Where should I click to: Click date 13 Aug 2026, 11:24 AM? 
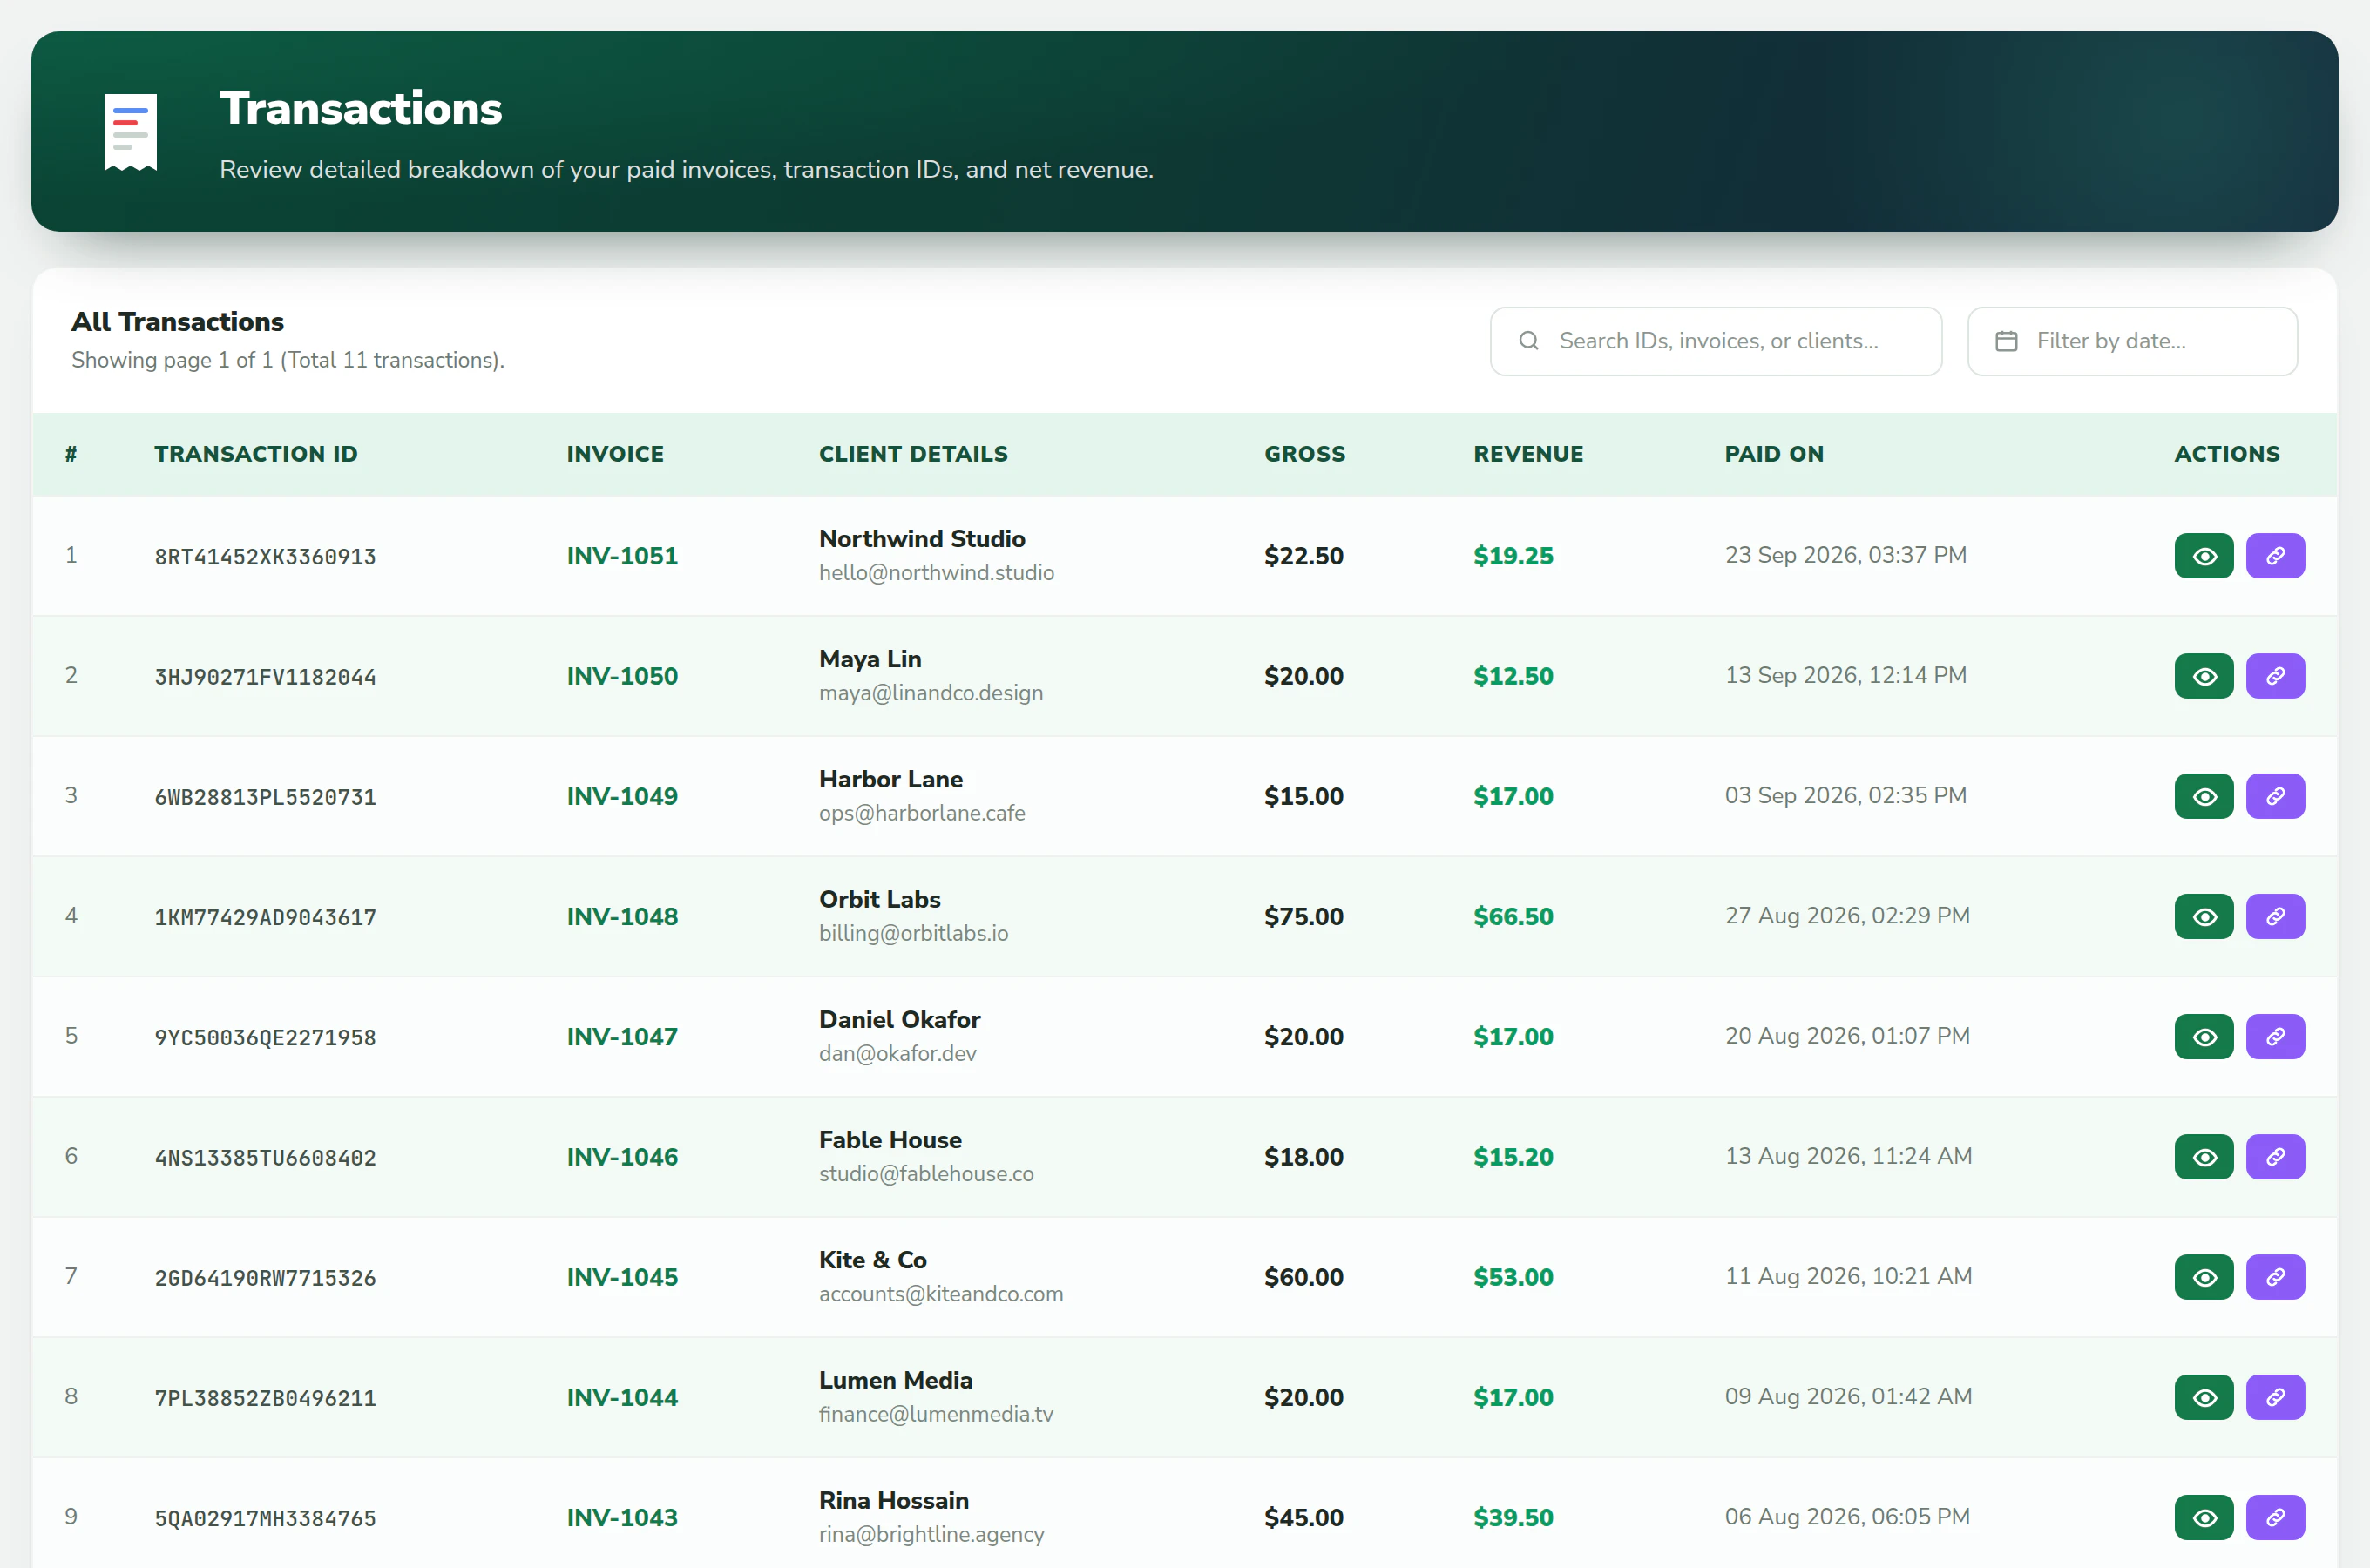[x=1848, y=1156]
